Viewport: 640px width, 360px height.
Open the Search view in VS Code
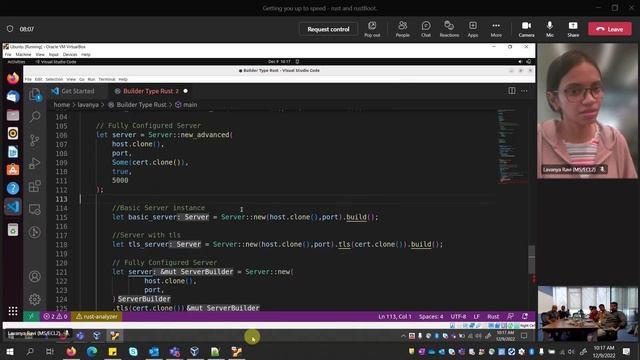coord(35,117)
